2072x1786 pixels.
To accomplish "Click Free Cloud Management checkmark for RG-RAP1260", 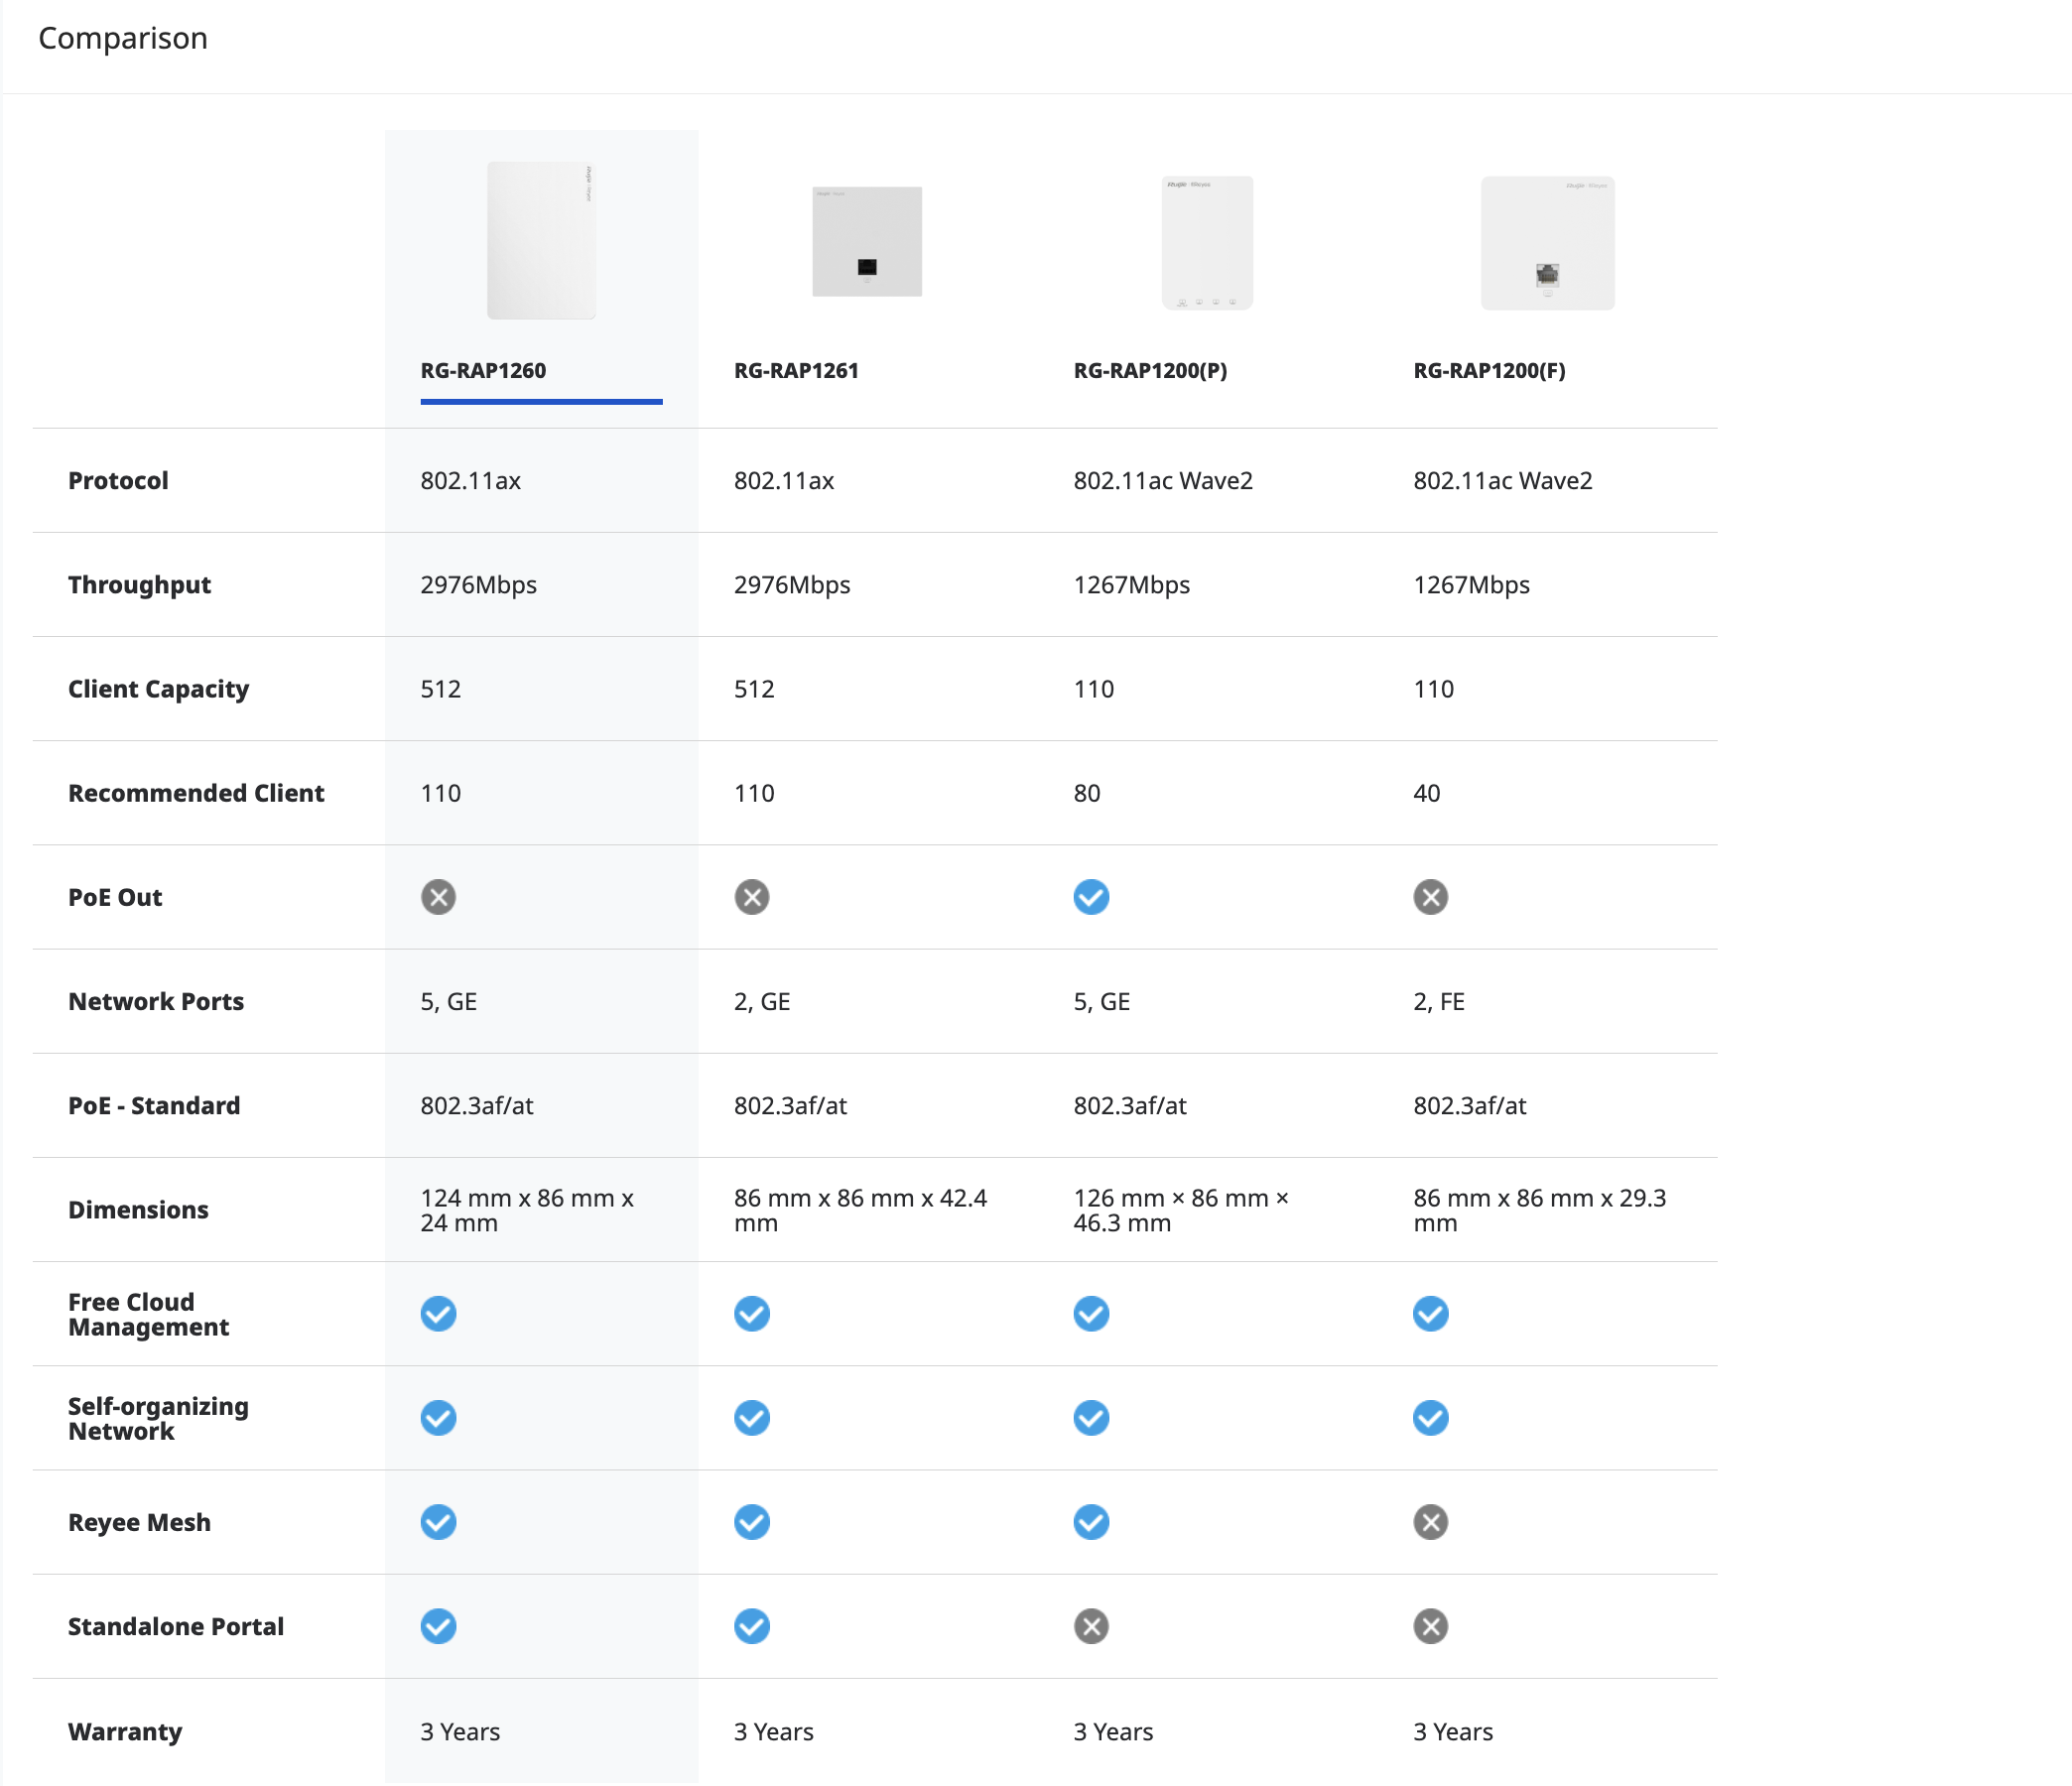I will (x=438, y=1313).
